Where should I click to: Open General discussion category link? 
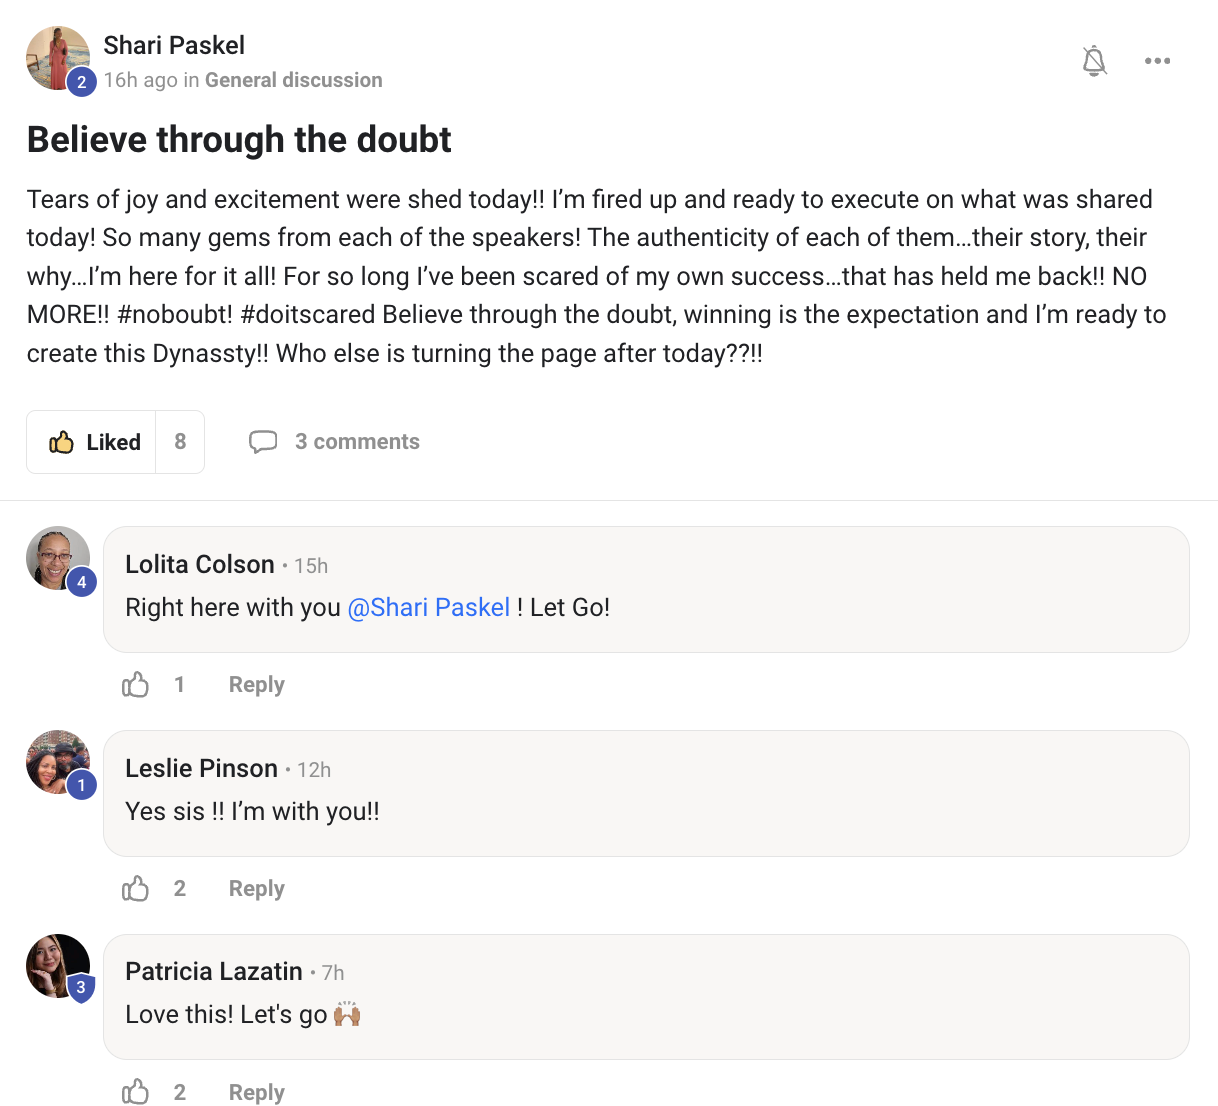click(293, 80)
